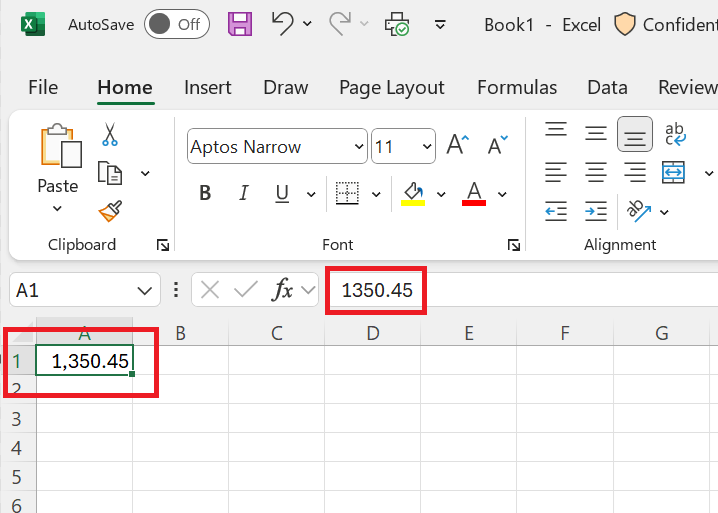The width and height of the screenshot is (718, 513).
Task: Align cell text to the right
Action: coord(635,172)
